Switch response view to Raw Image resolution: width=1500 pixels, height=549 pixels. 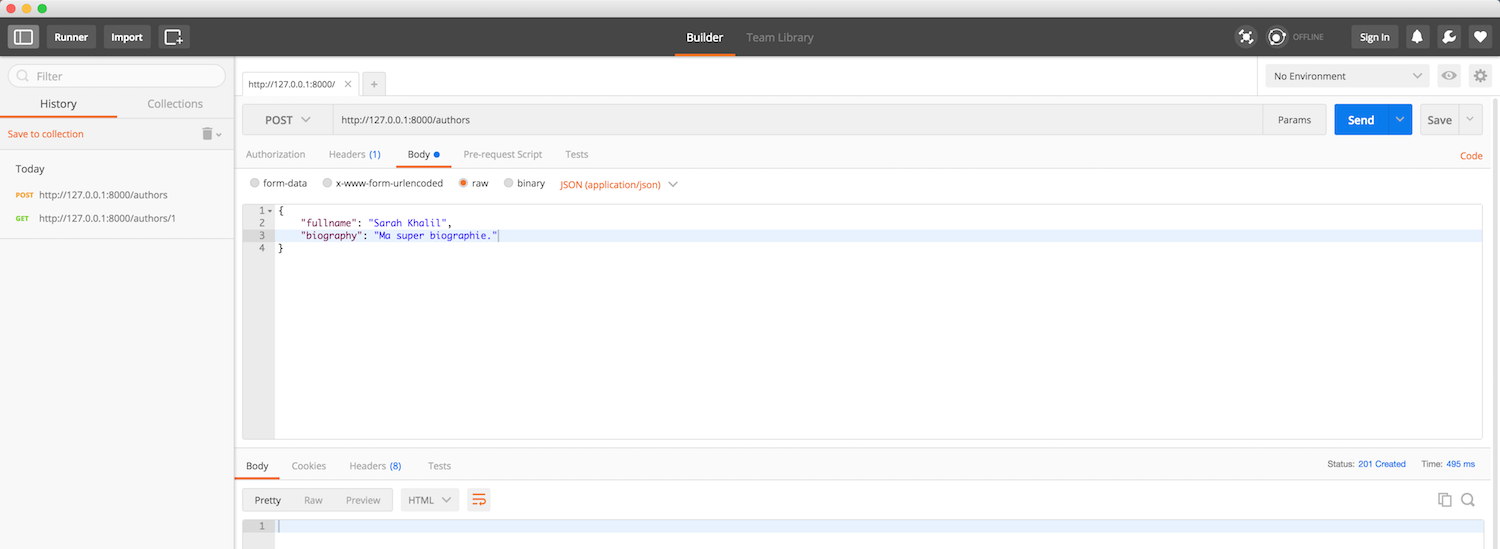tap(313, 500)
